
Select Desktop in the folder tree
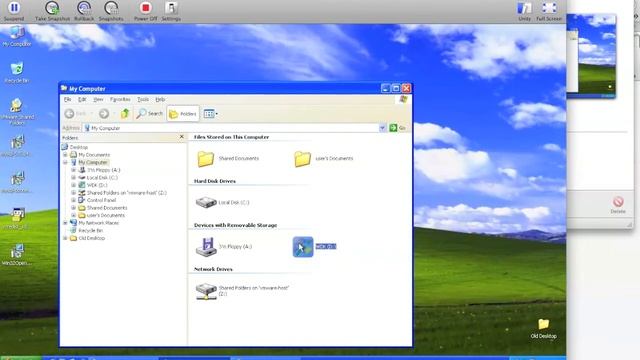click(79, 147)
